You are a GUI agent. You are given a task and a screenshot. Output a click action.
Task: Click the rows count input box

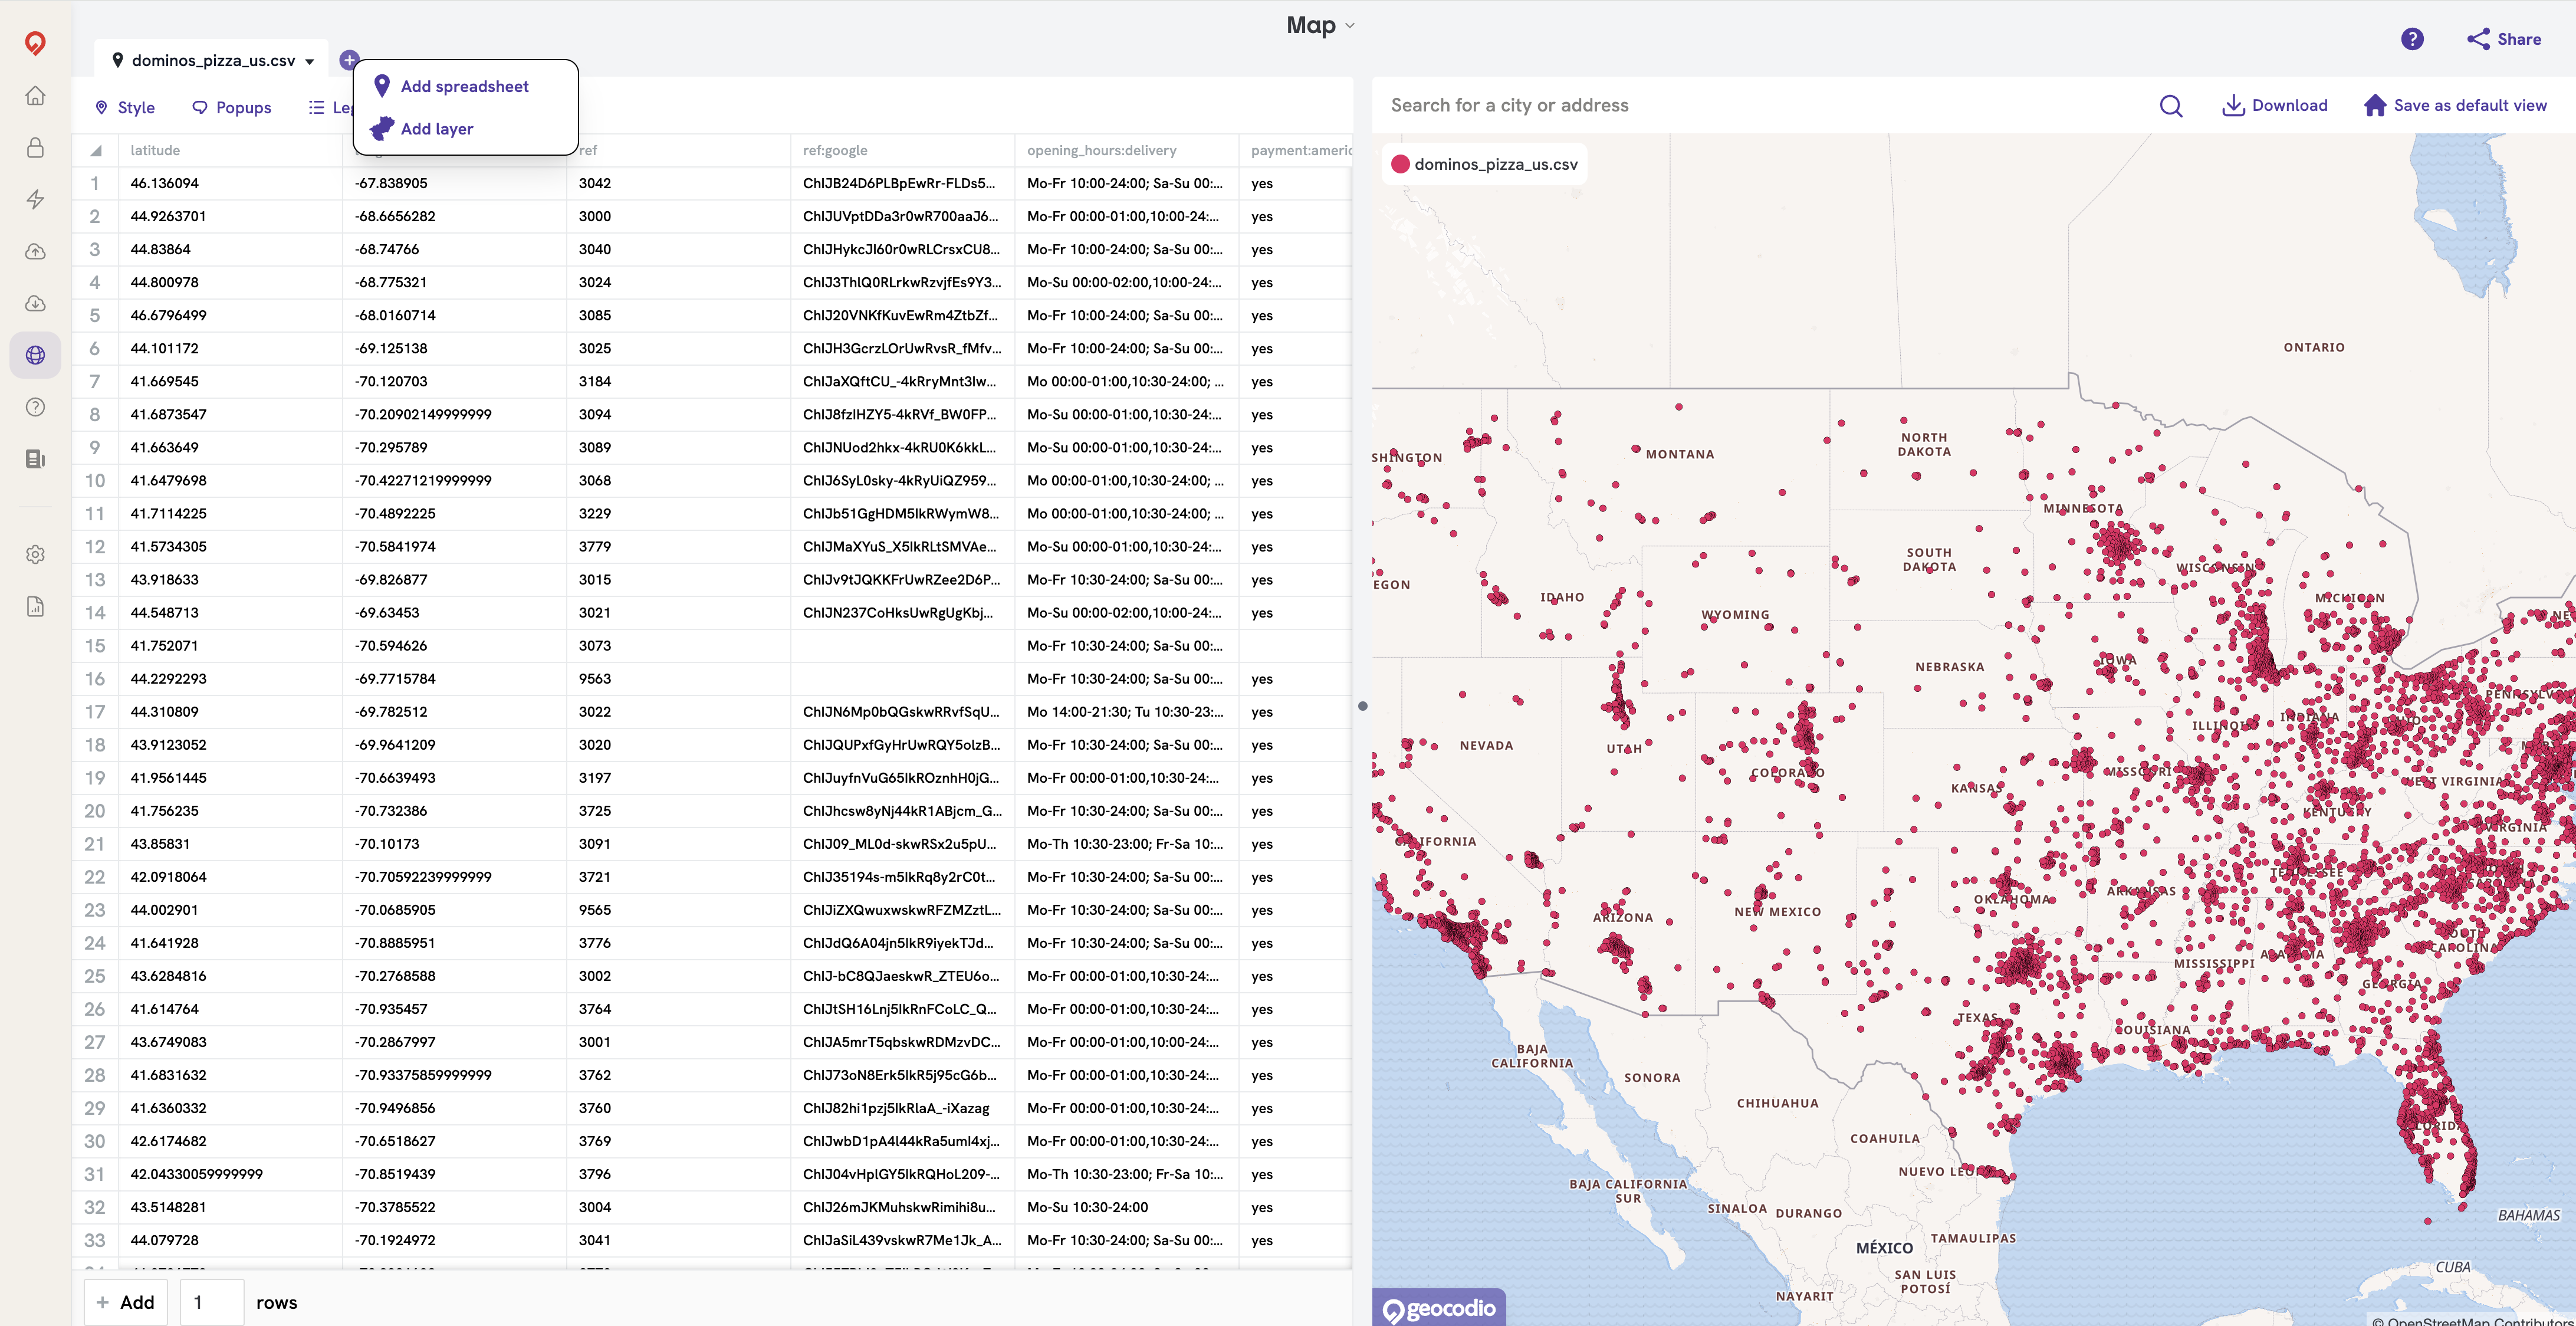tap(212, 1302)
